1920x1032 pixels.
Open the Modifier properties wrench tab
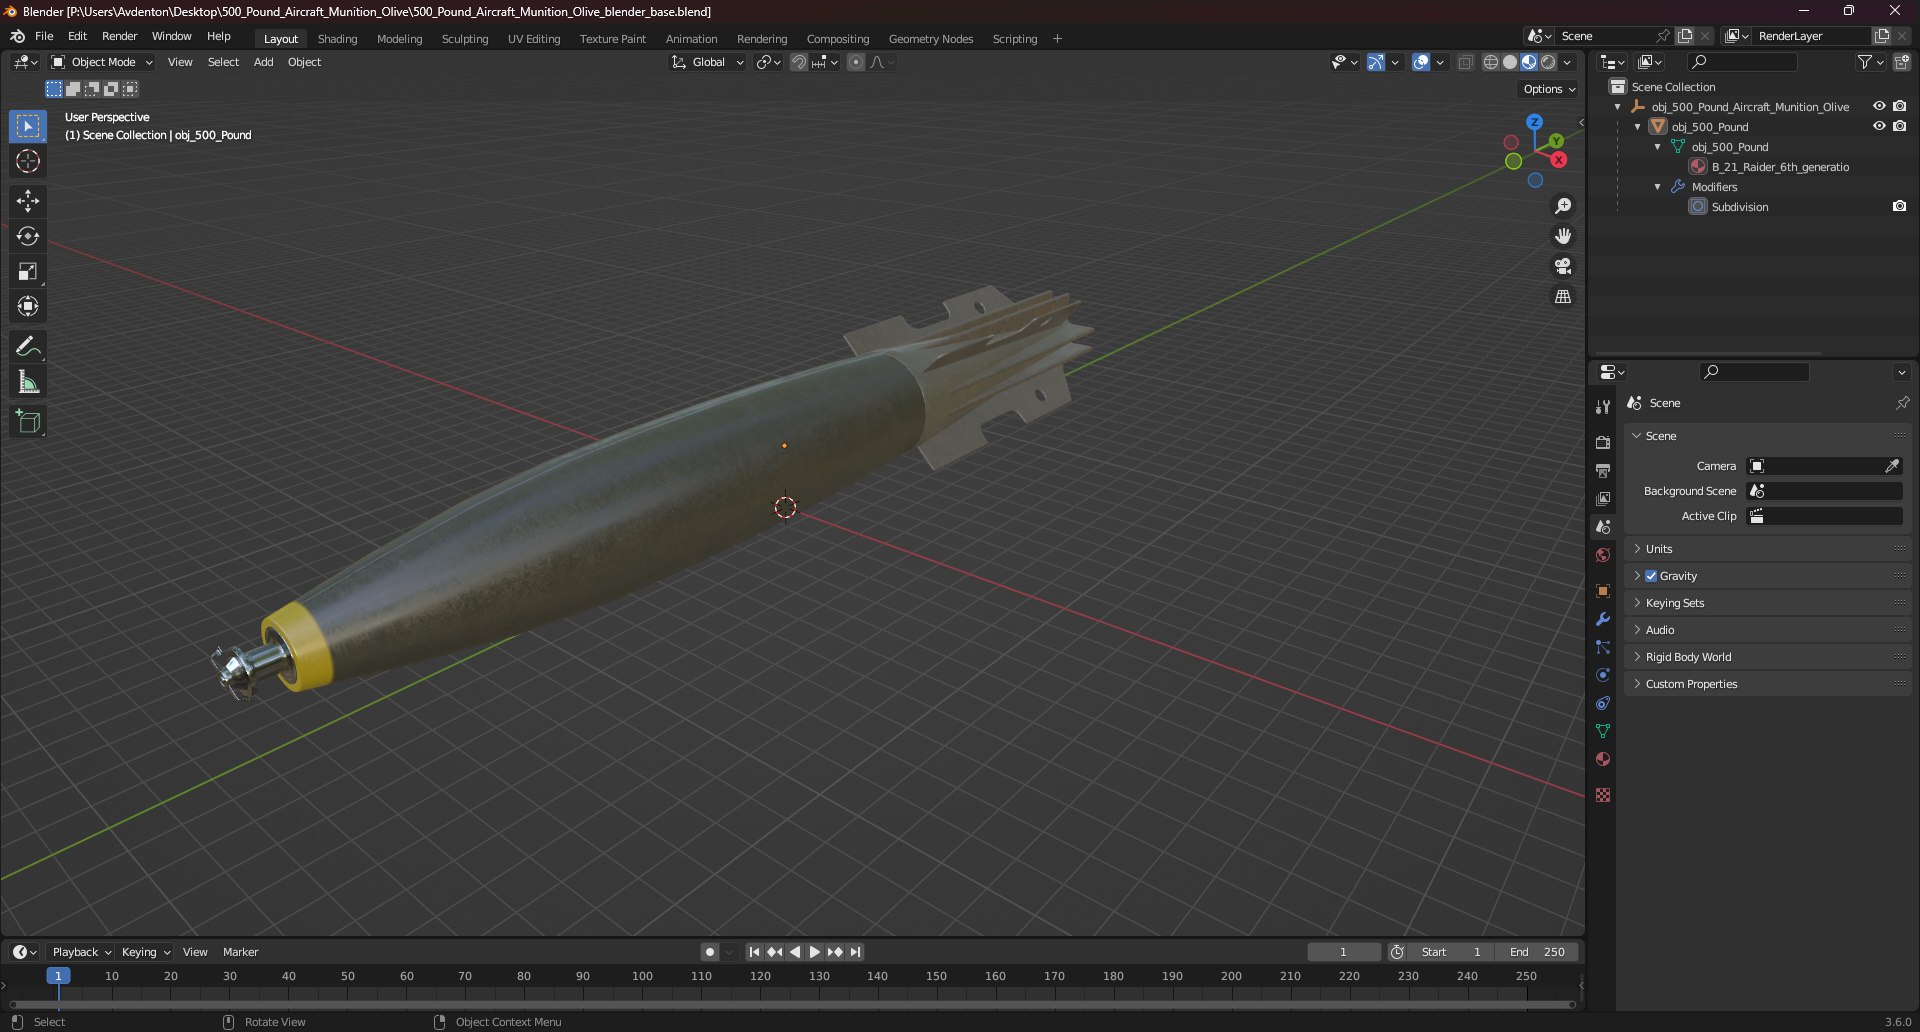pyautogui.click(x=1603, y=619)
